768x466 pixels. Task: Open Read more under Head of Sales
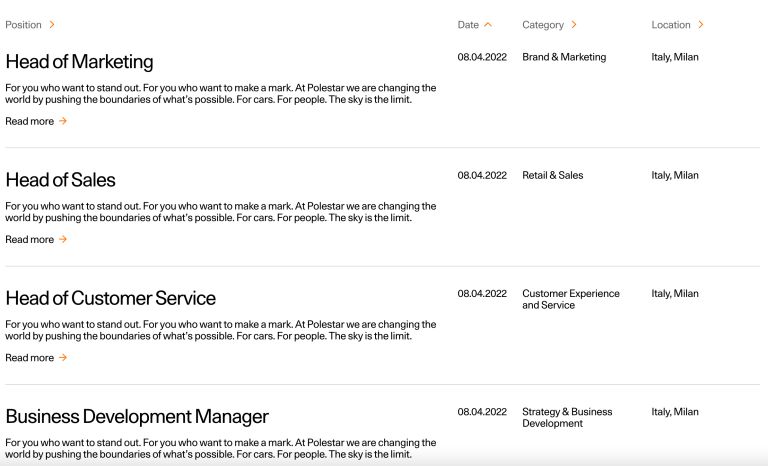29,239
